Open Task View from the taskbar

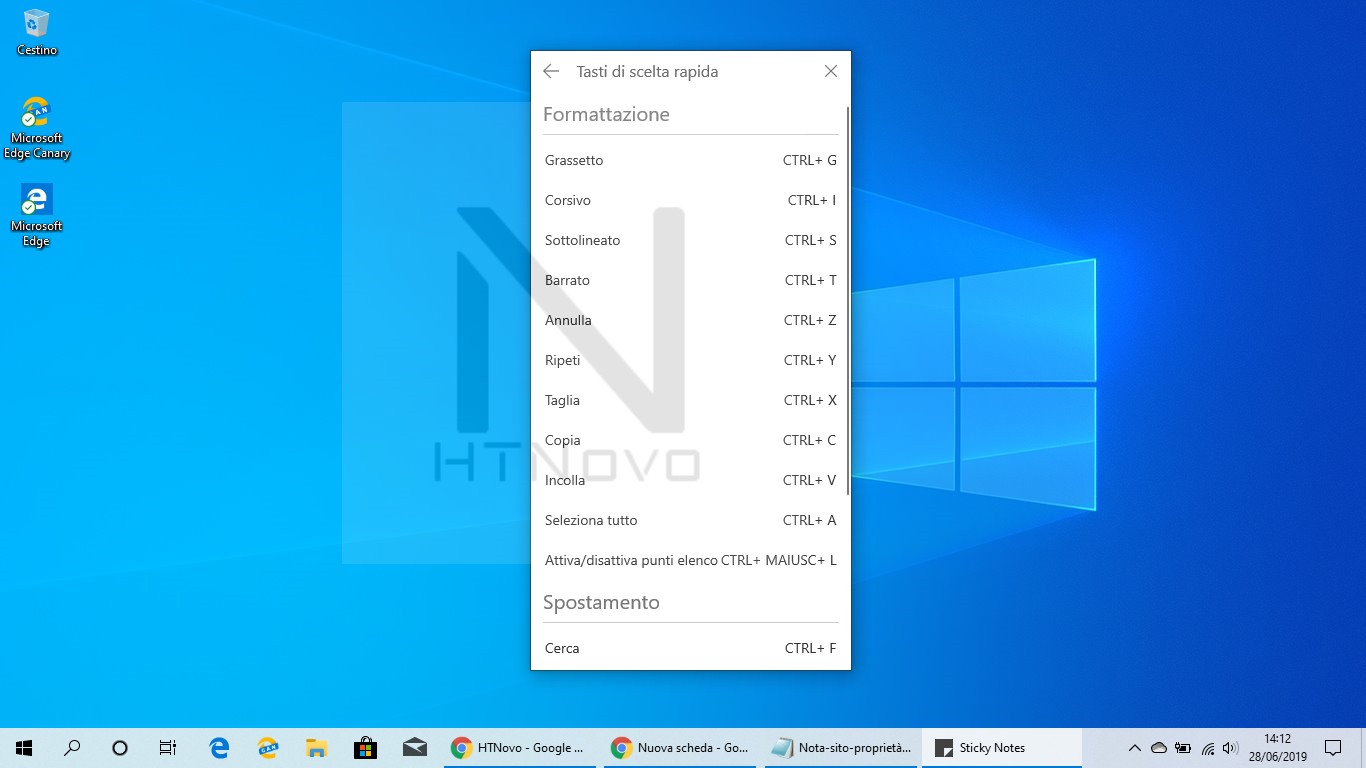point(167,747)
